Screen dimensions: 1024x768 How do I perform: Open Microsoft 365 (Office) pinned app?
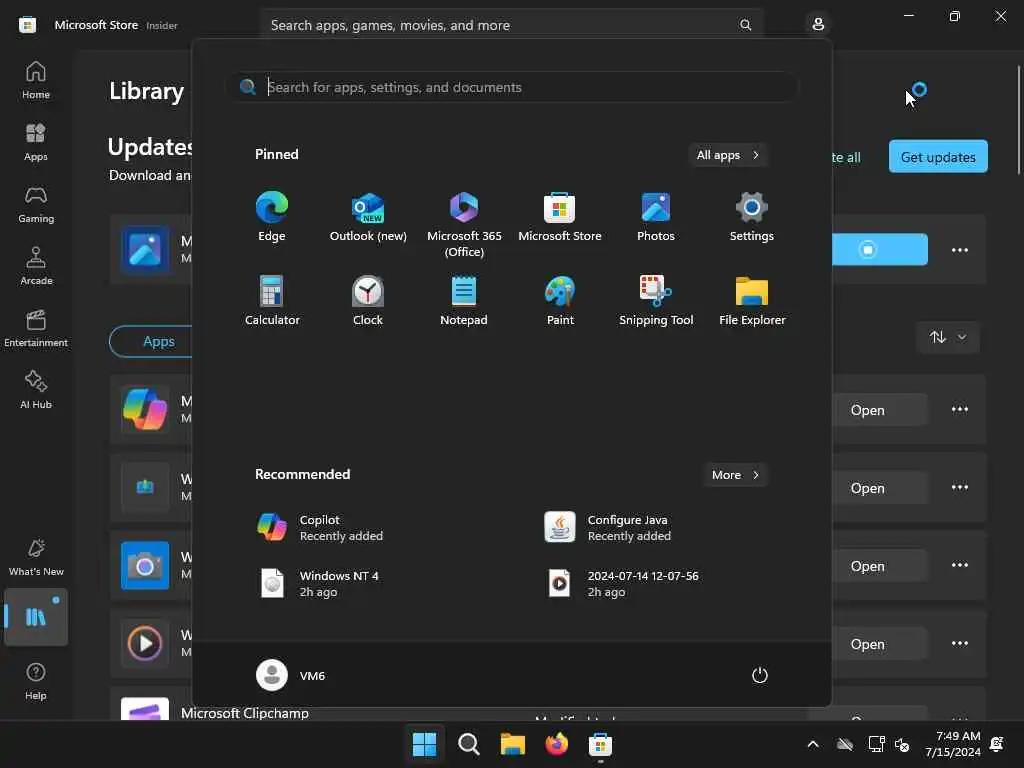(x=464, y=223)
